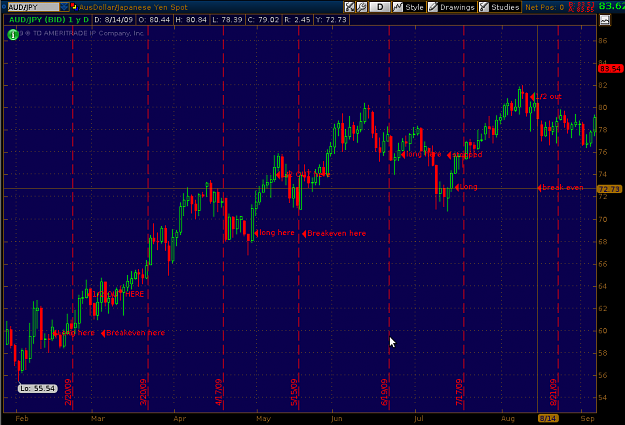
Task: Open the Style menu
Action: (x=409, y=7)
